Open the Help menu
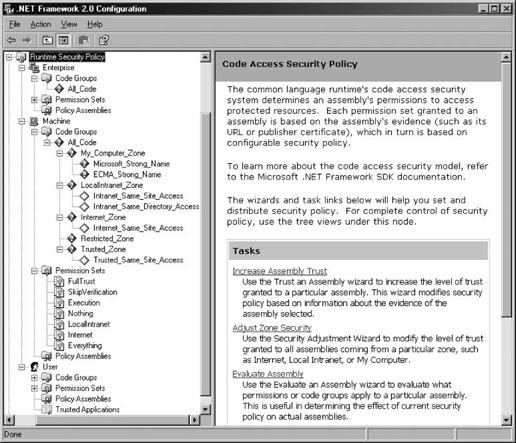Image resolution: width=516 pixels, height=443 pixels. 95,24
